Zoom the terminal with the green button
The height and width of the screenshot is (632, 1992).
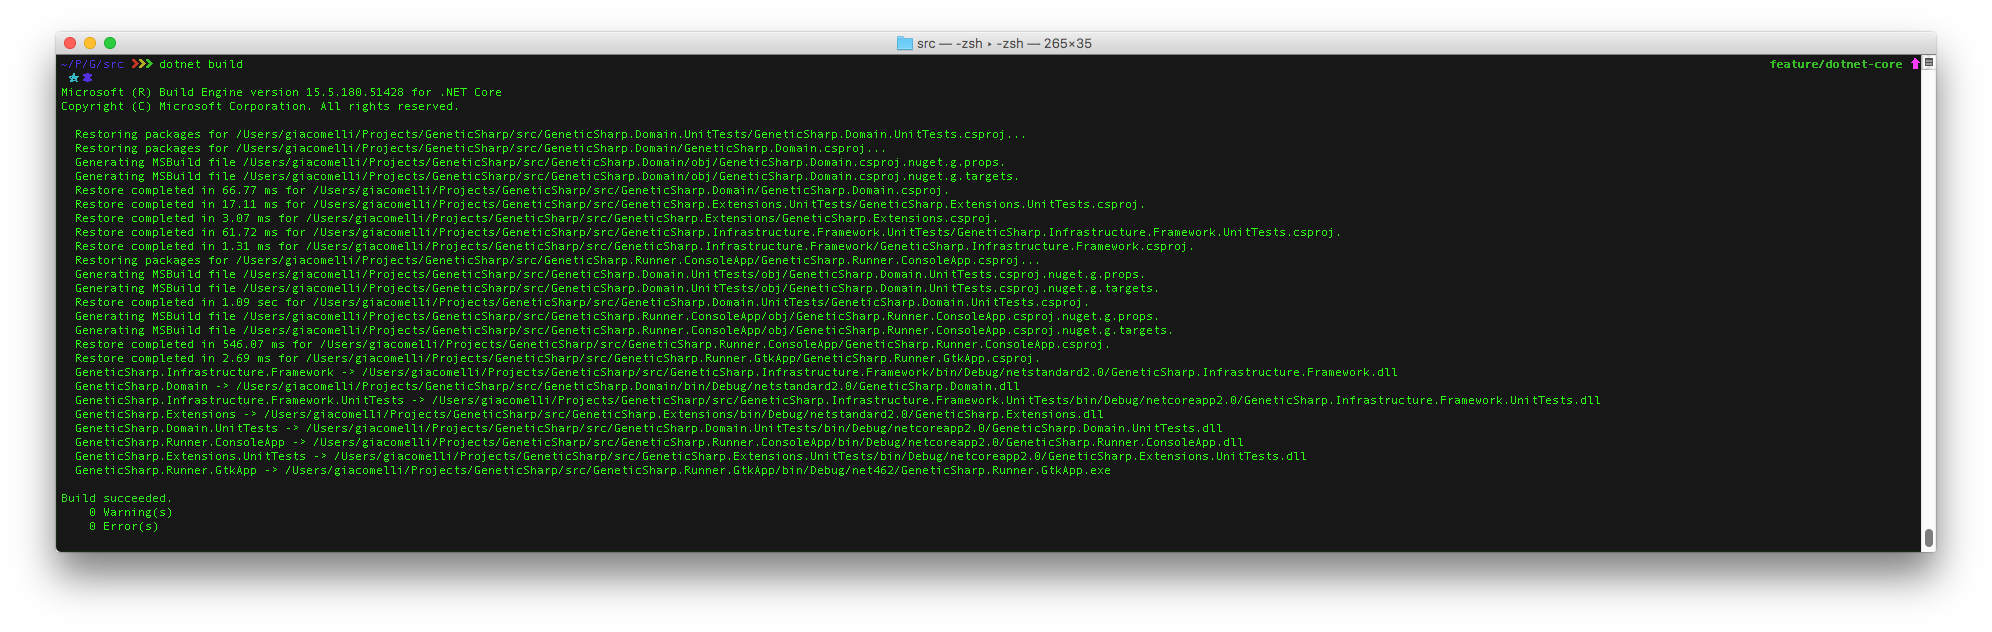click(x=110, y=43)
